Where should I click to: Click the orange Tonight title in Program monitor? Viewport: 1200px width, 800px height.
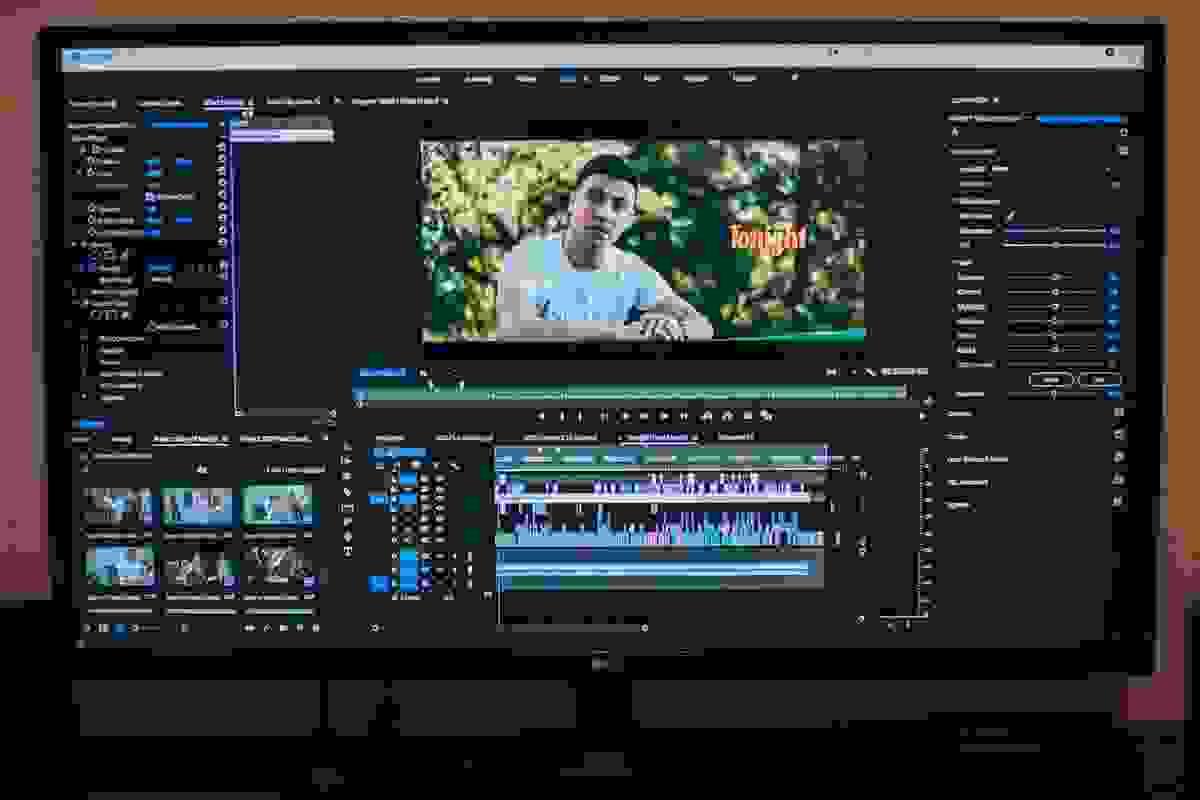pos(767,238)
